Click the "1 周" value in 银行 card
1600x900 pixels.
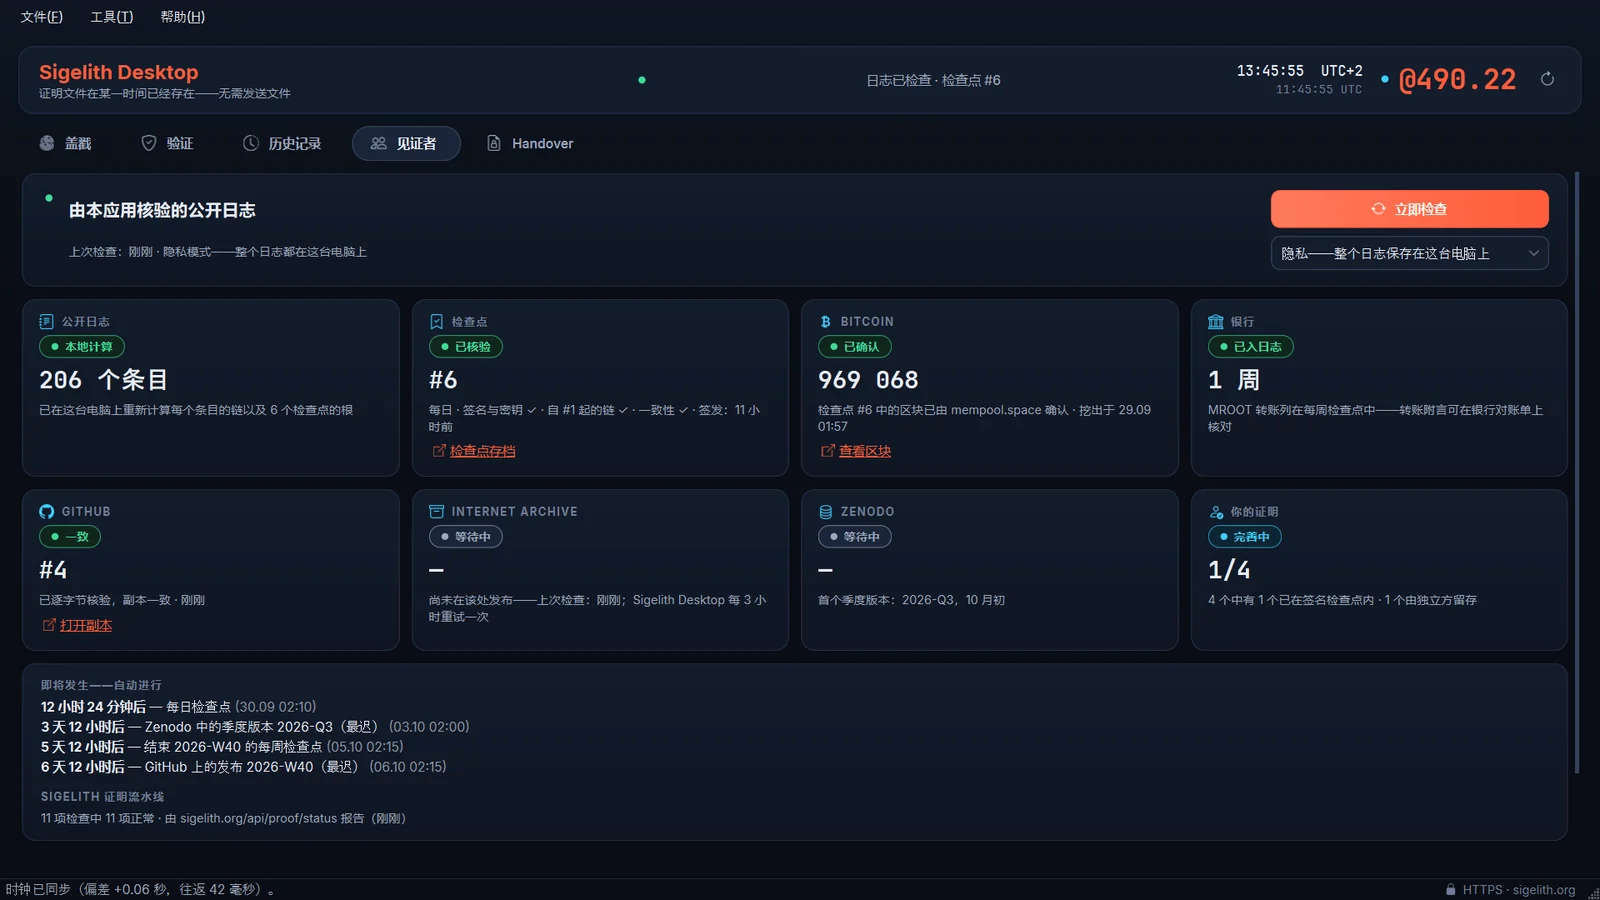1234,380
